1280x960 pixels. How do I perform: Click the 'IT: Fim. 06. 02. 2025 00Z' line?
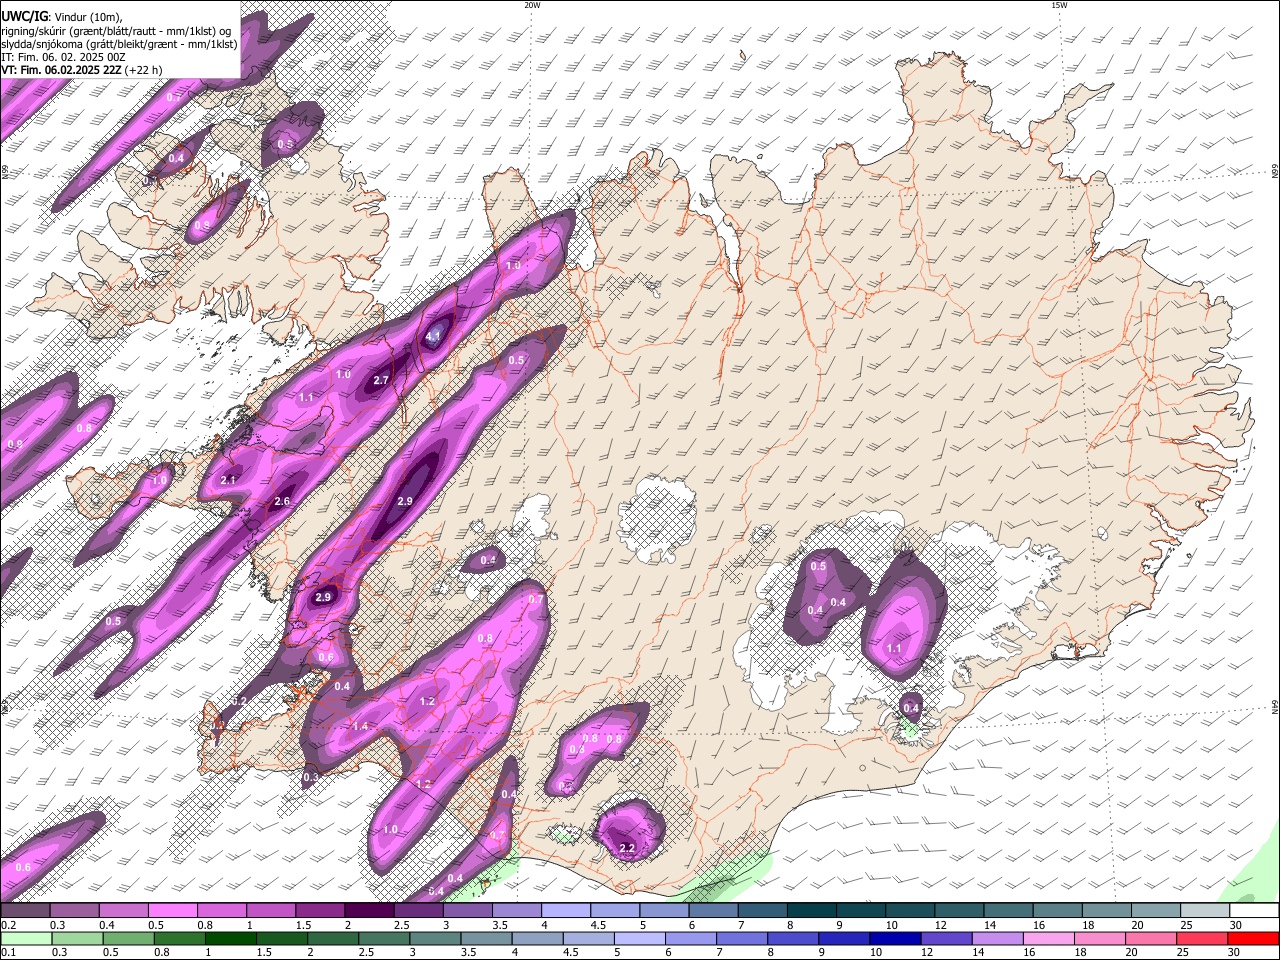click(x=63, y=57)
